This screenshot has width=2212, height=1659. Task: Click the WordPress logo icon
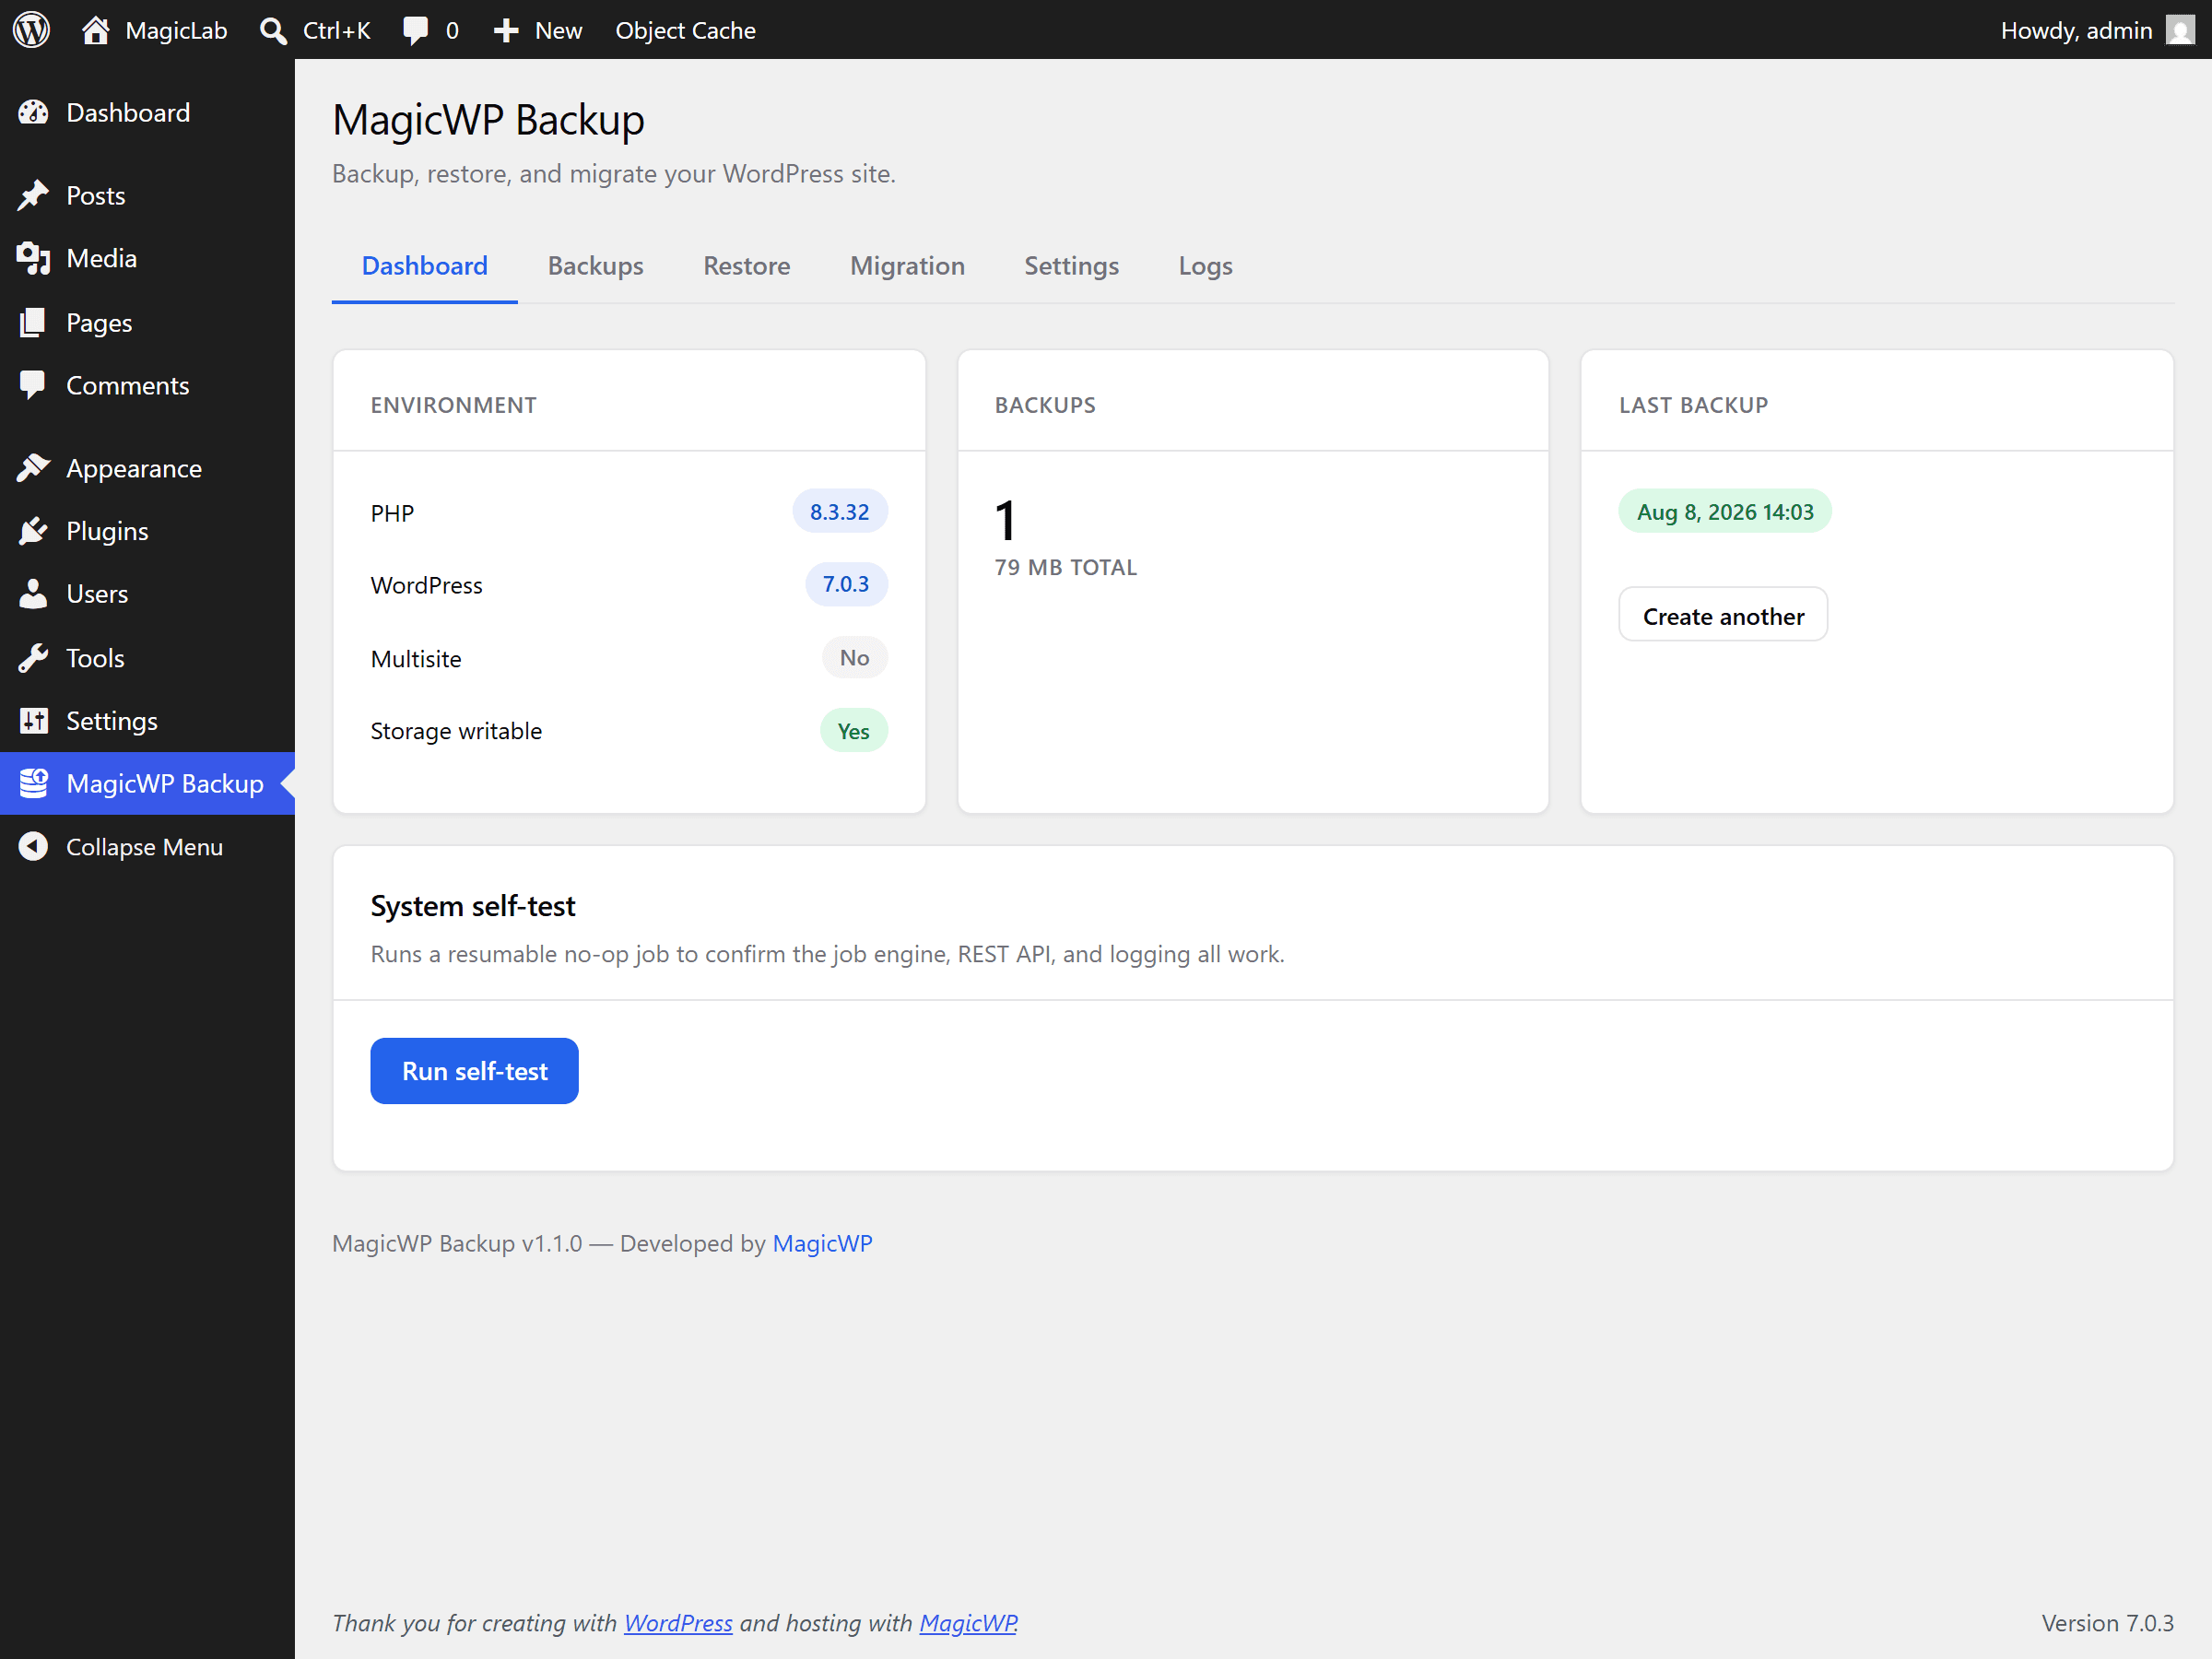point(31,29)
